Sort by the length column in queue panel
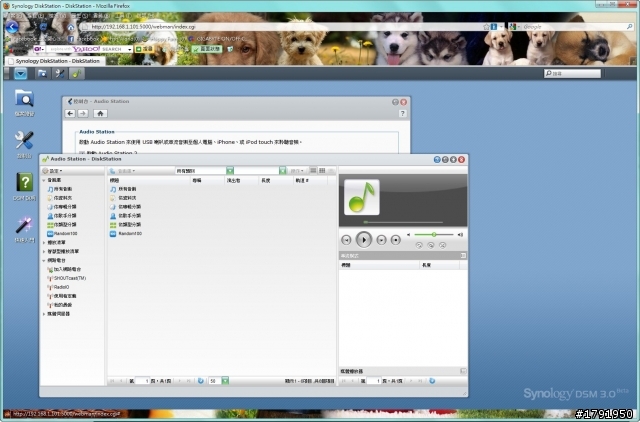Screen dimensions: 640x422 coord(439,265)
